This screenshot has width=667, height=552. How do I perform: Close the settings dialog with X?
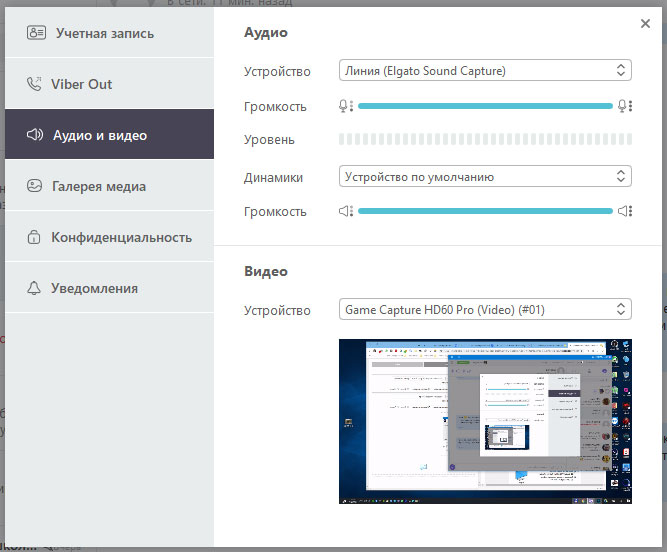click(x=645, y=23)
